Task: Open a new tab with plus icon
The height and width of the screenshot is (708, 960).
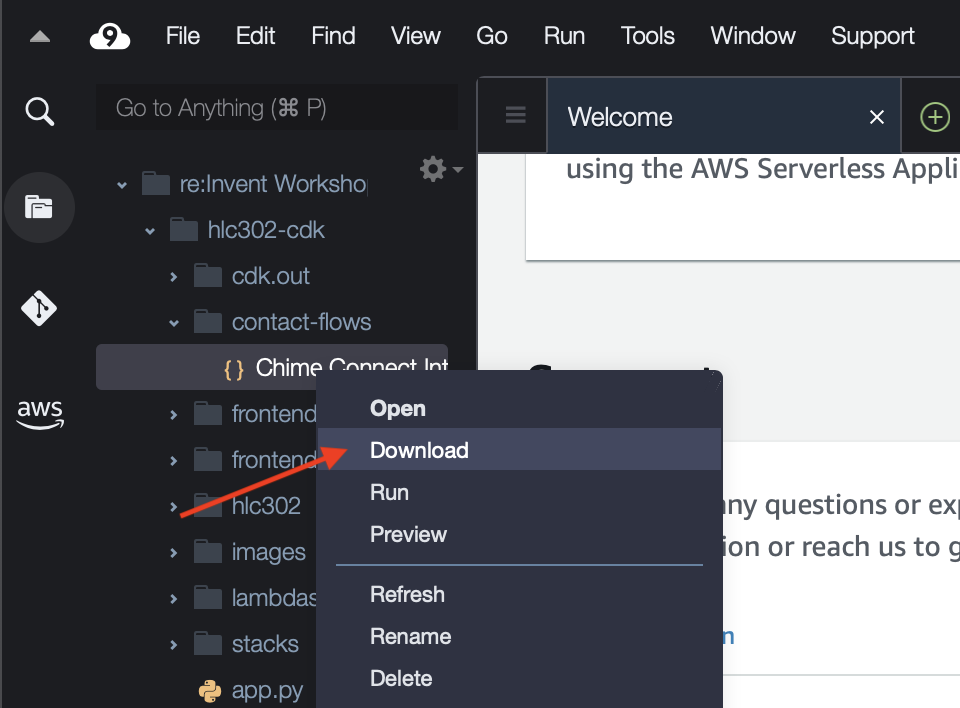Action: click(x=935, y=116)
